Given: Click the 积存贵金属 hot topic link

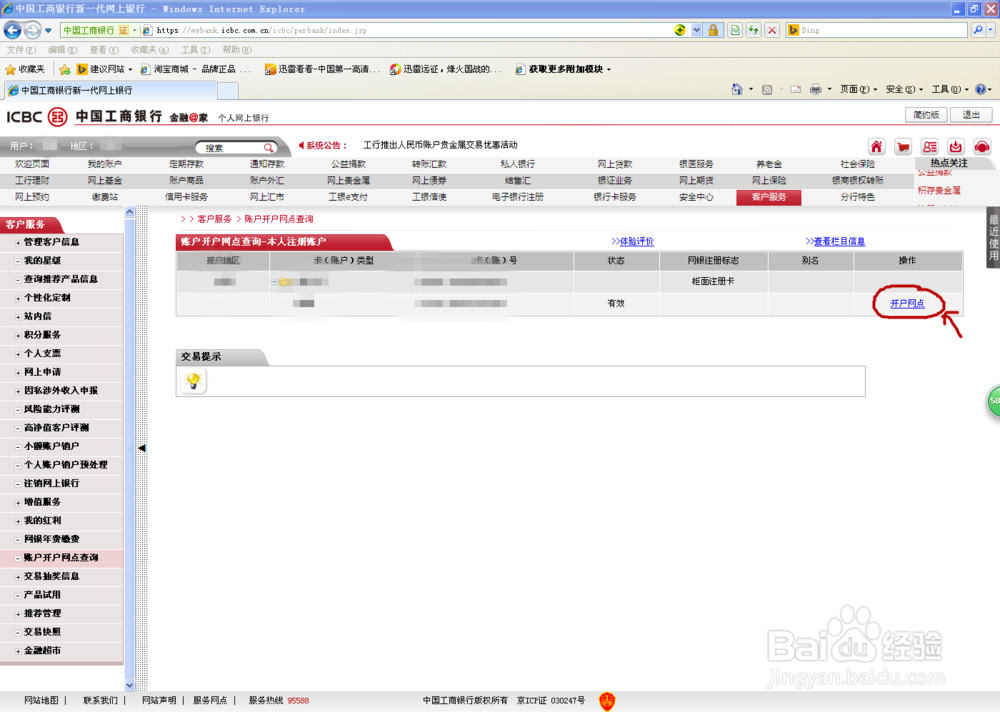Looking at the screenshot, I should (x=939, y=190).
